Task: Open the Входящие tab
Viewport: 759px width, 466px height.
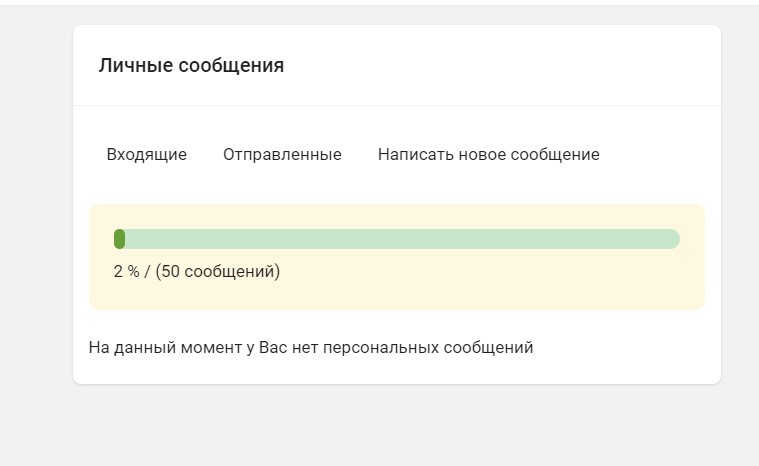Action: tap(146, 155)
